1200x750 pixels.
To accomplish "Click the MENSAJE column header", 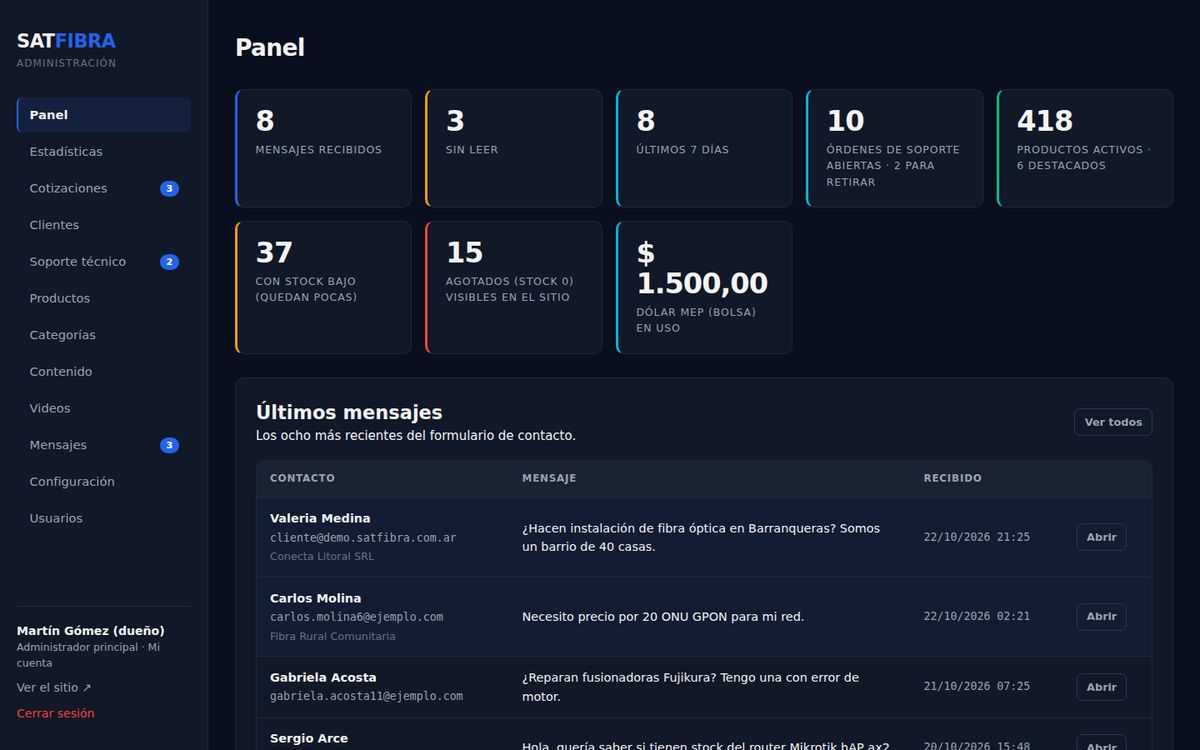I will point(549,478).
